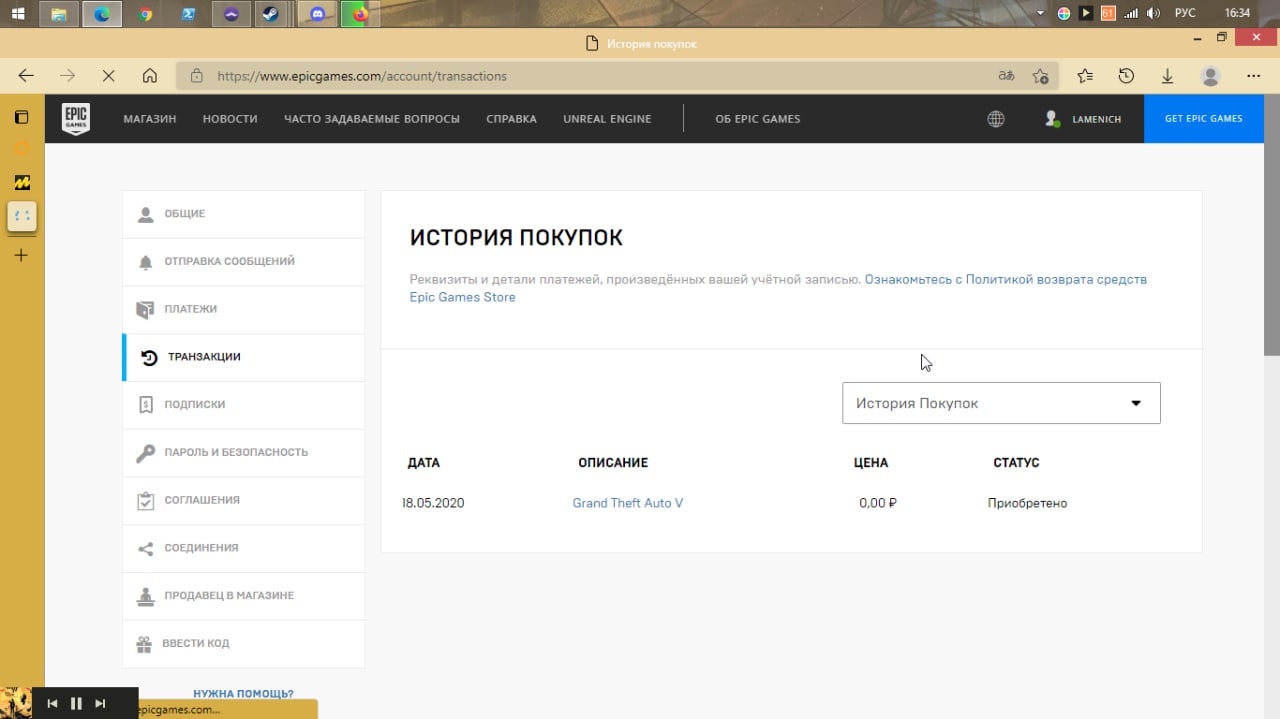Open the Grand Theft Auto V transaction link

(x=628, y=503)
